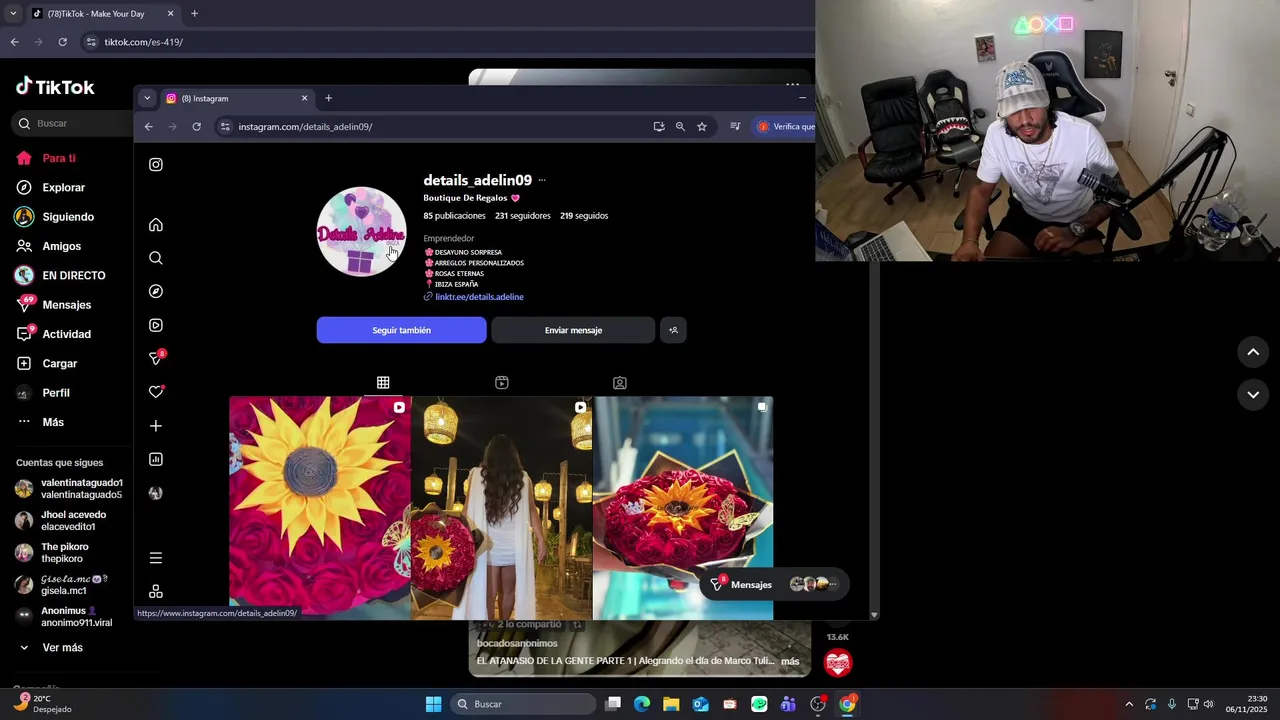Switch to the posts grid tab on the profile
Screen dimensions: 1280x720
(383, 383)
